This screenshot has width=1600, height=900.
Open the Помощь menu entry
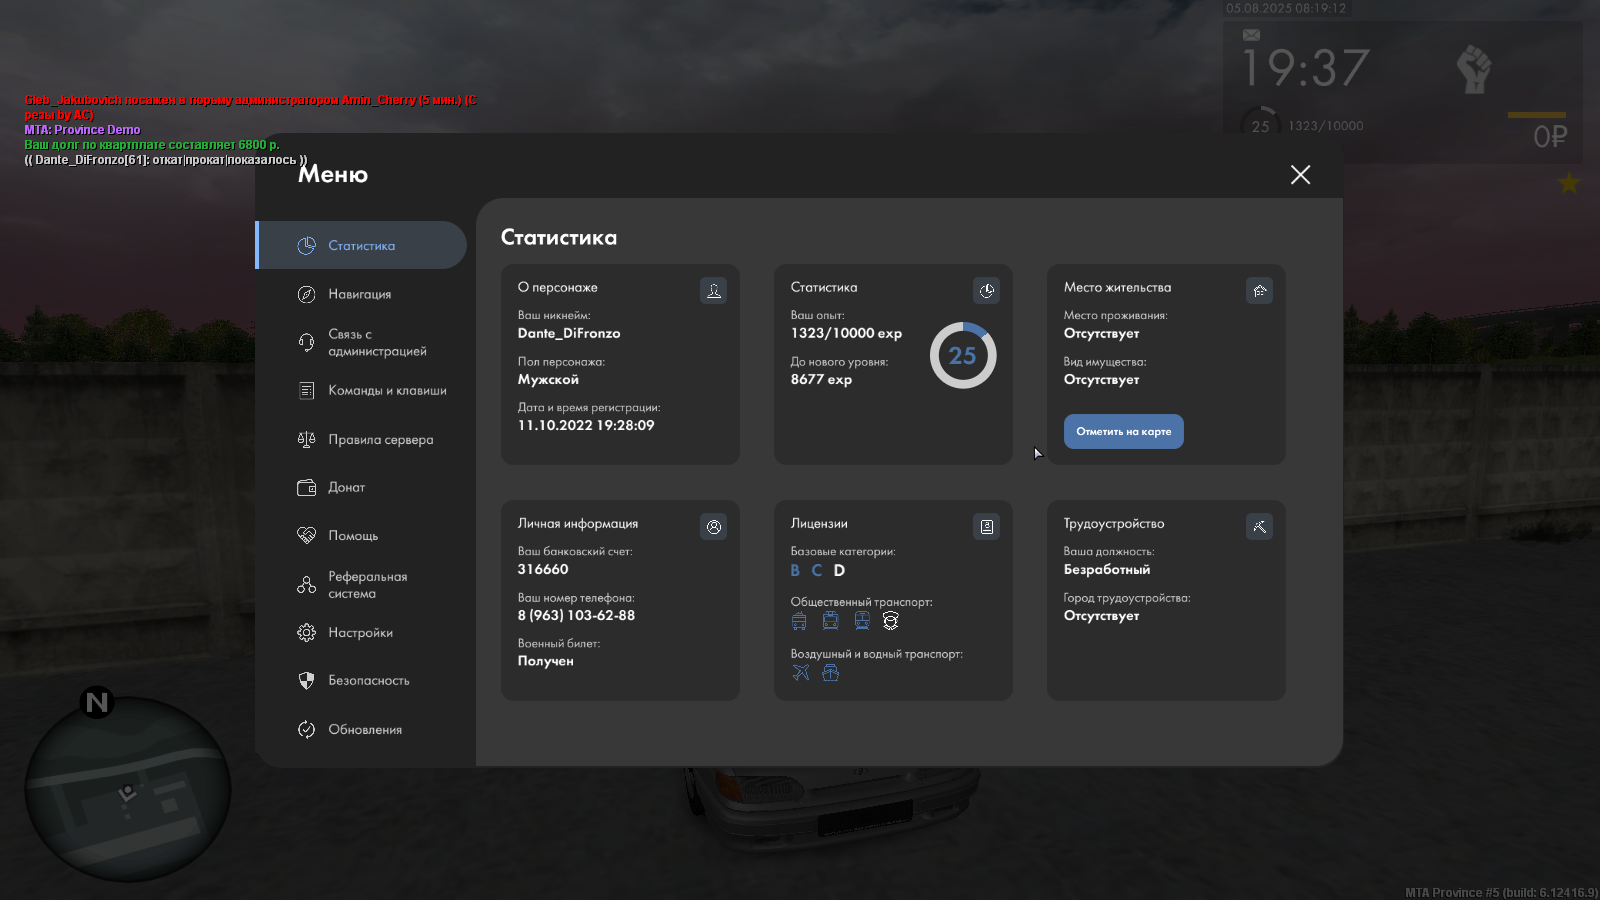click(x=353, y=536)
